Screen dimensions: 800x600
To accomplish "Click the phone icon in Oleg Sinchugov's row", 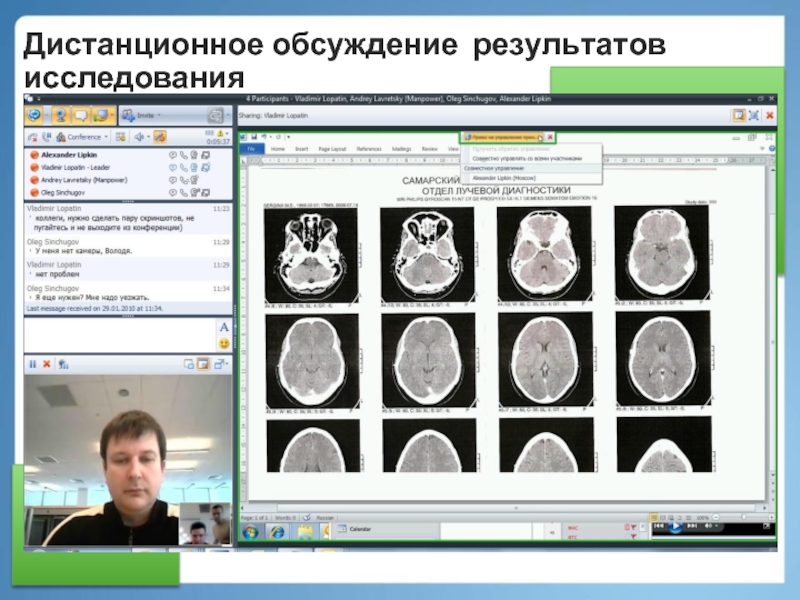I will [184, 193].
